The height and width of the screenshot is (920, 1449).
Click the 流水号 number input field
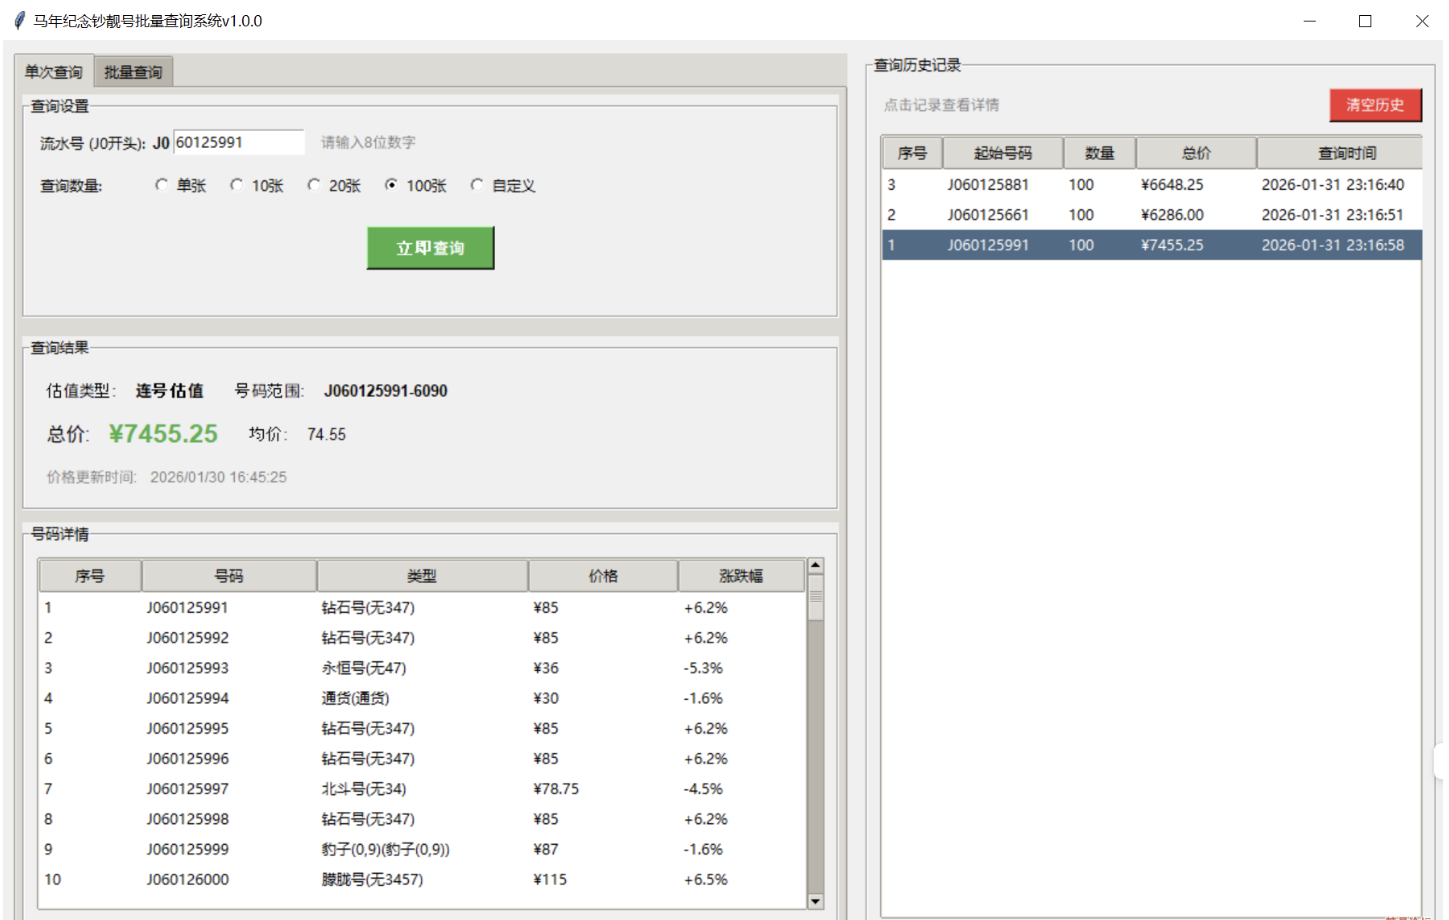[x=238, y=142]
